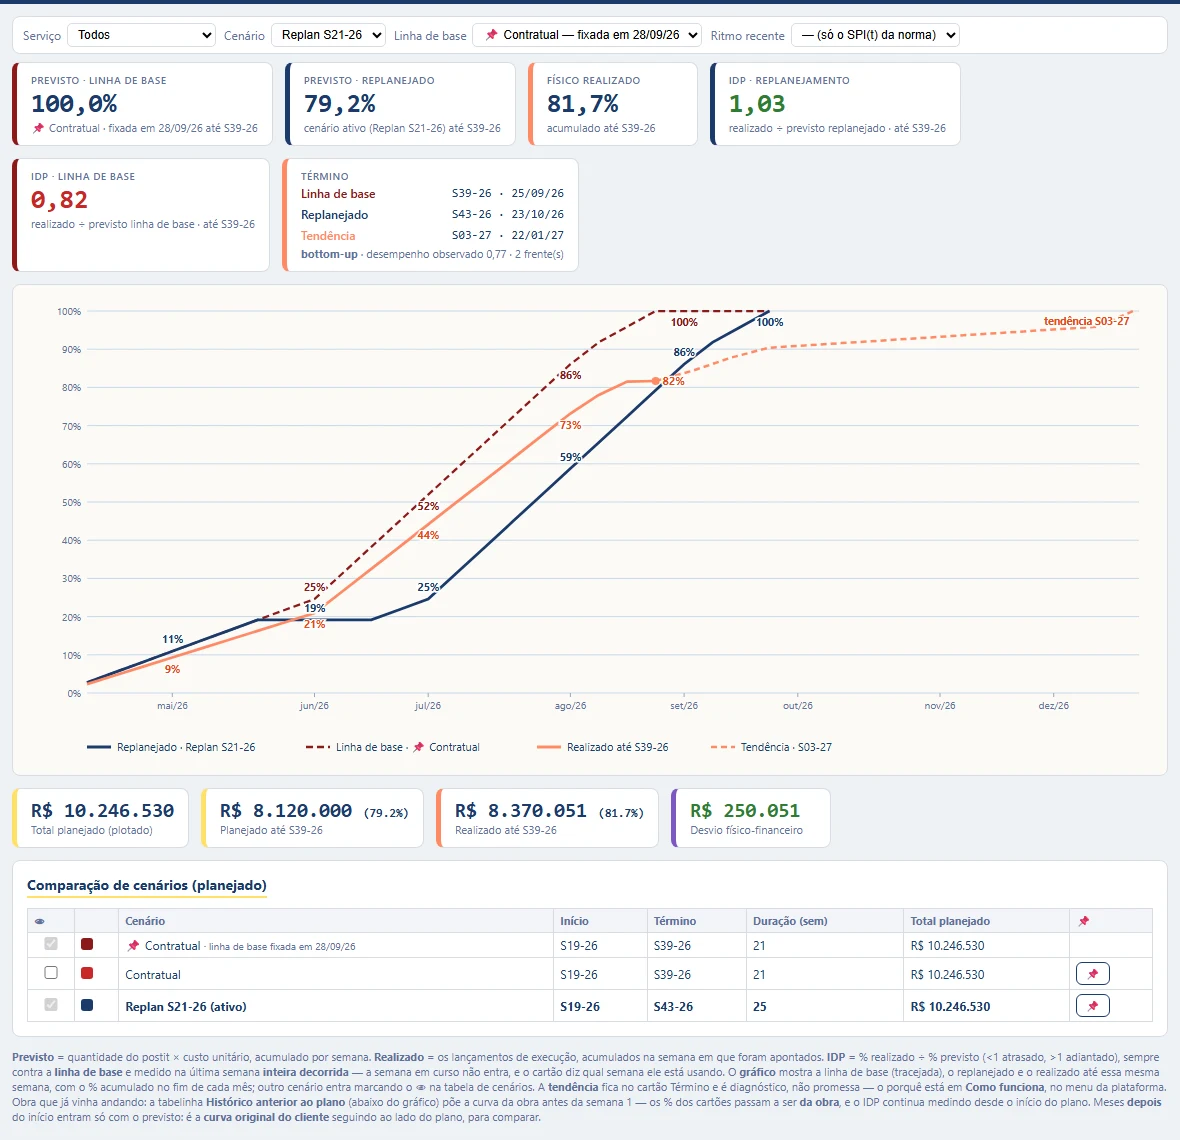Click the ago/26 axis label on the chart
The height and width of the screenshot is (1140, 1180).
tap(570, 706)
